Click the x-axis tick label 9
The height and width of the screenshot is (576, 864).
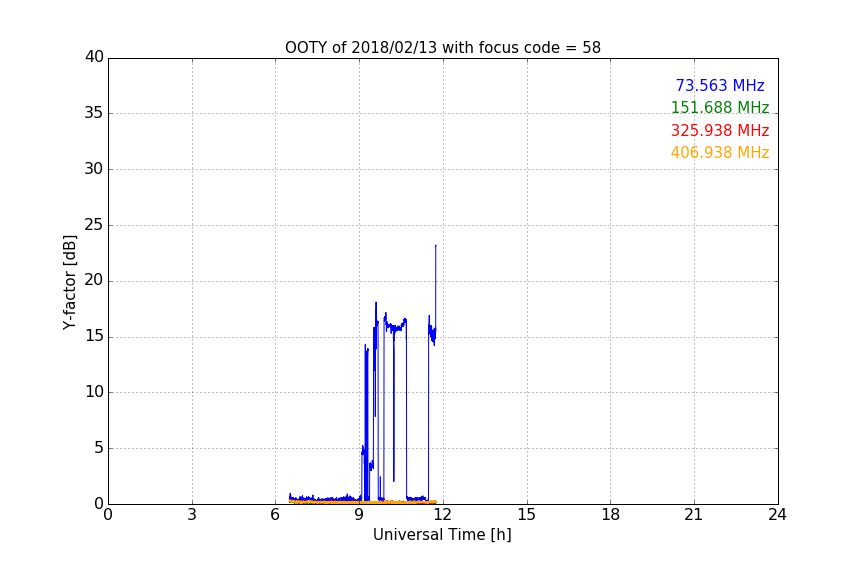pos(359,515)
